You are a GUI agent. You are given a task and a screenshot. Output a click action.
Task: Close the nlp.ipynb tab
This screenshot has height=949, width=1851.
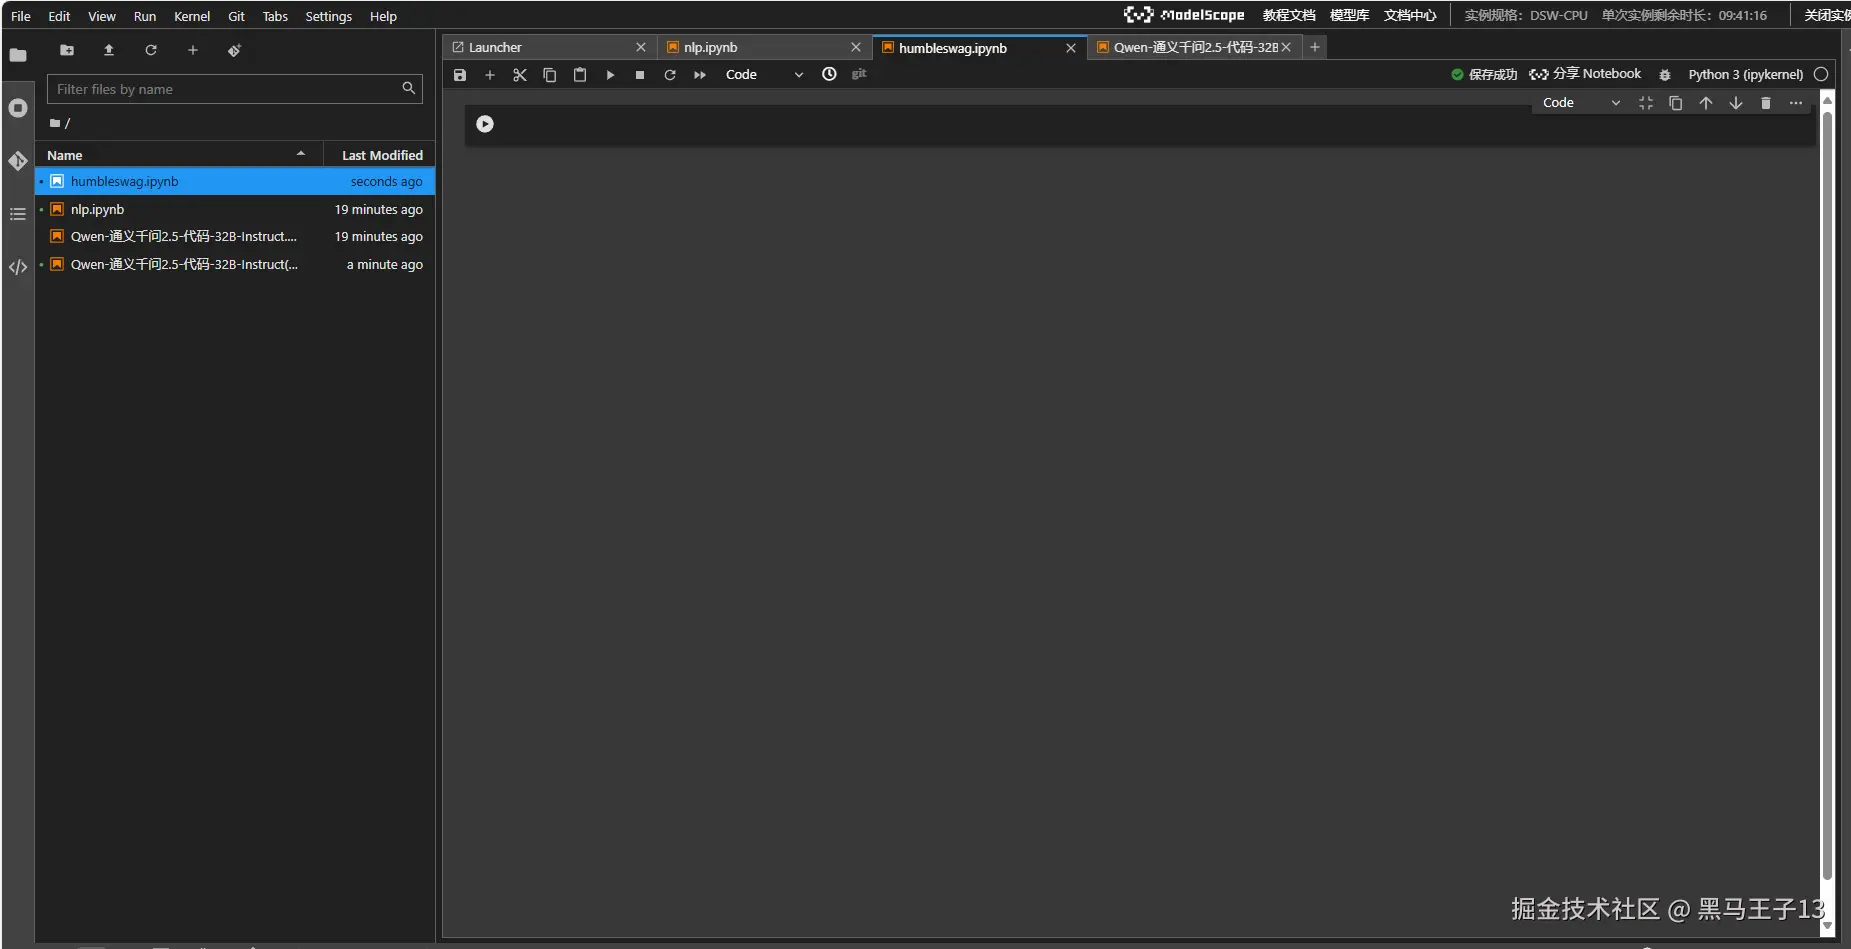(x=856, y=47)
